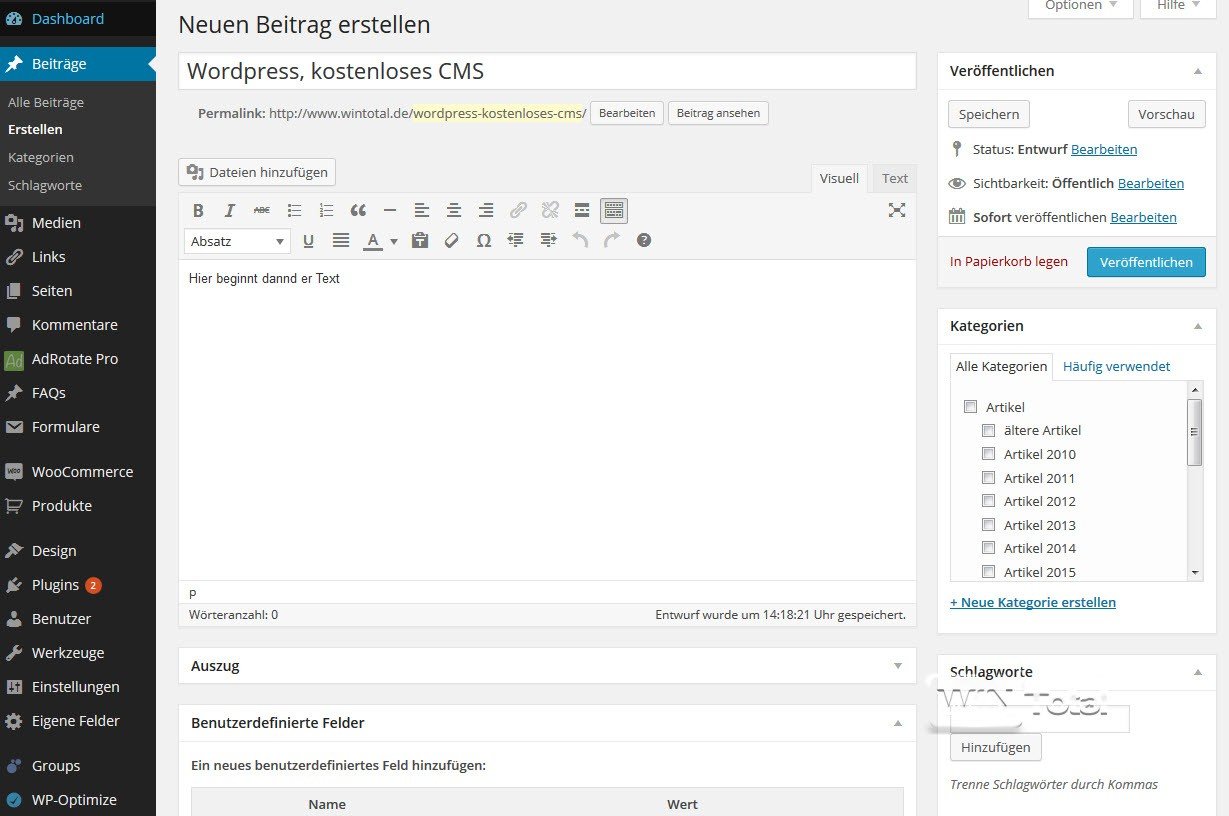Check the Artikel category
This screenshot has width=1229, height=816.
[970, 407]
